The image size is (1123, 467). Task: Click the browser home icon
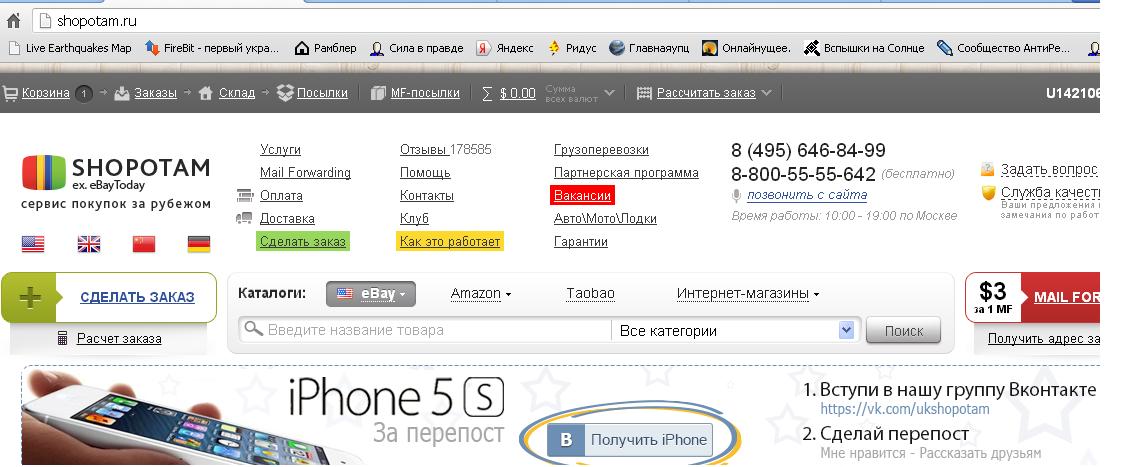point(13,21)
